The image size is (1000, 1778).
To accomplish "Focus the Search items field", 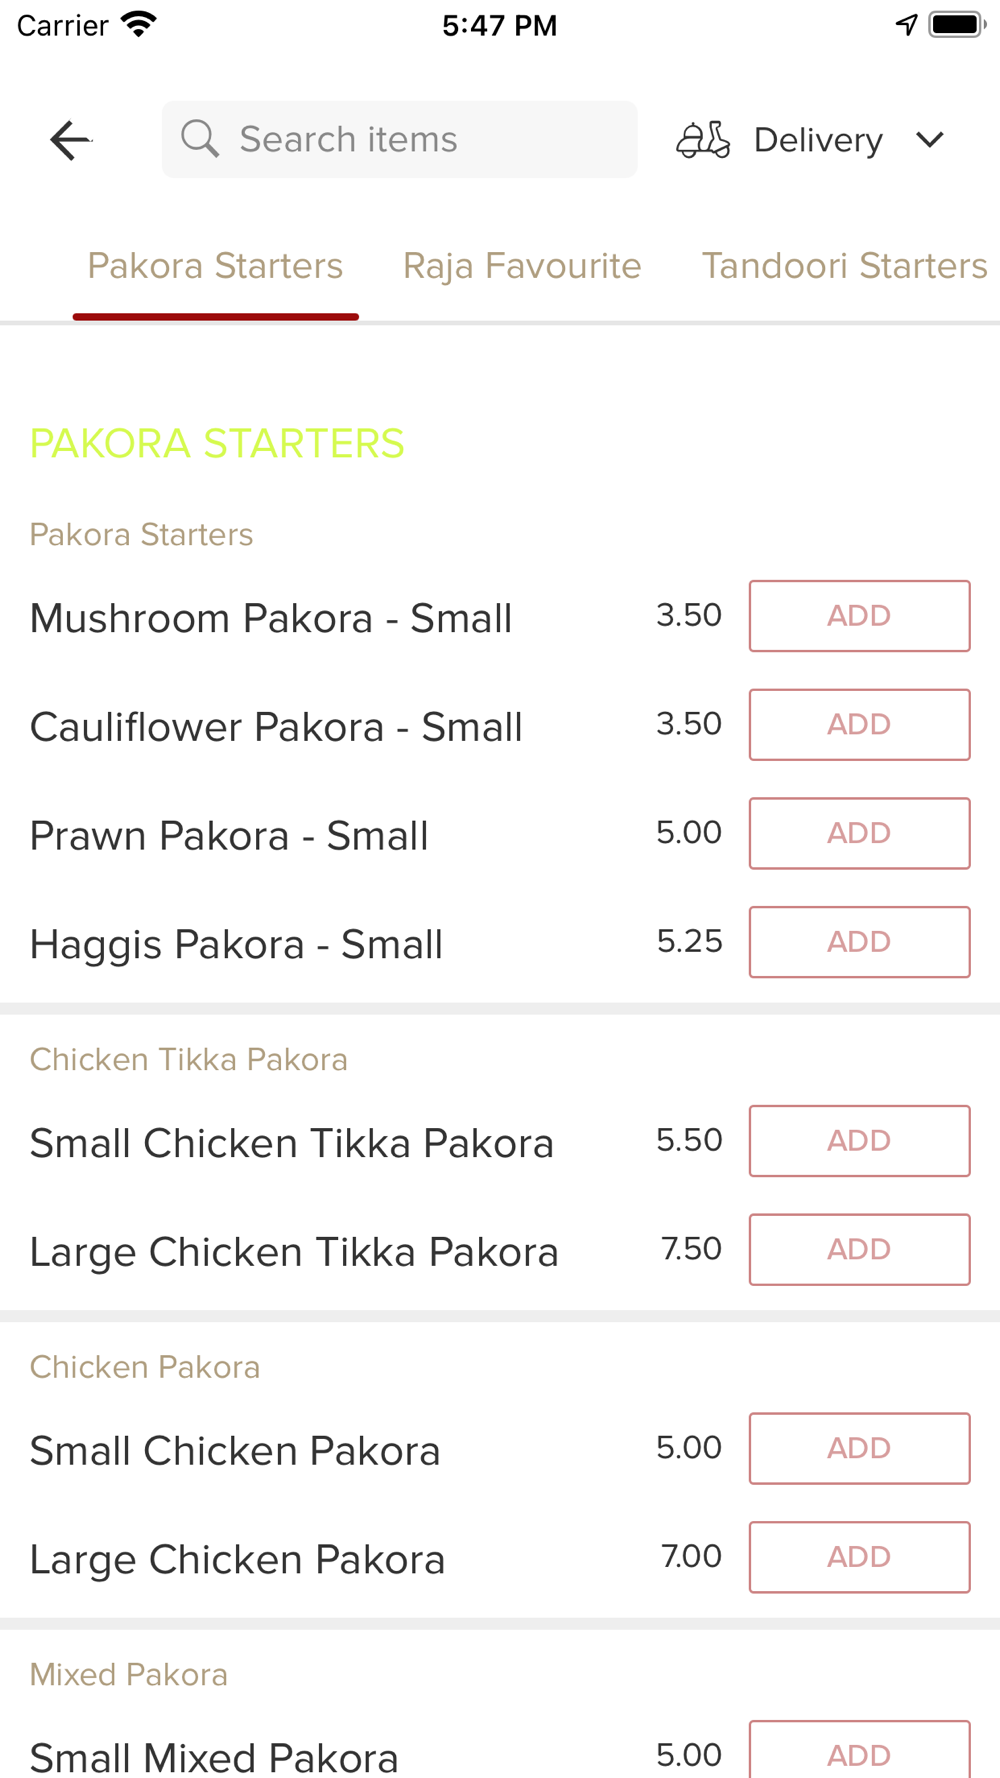I will point(420,139).
